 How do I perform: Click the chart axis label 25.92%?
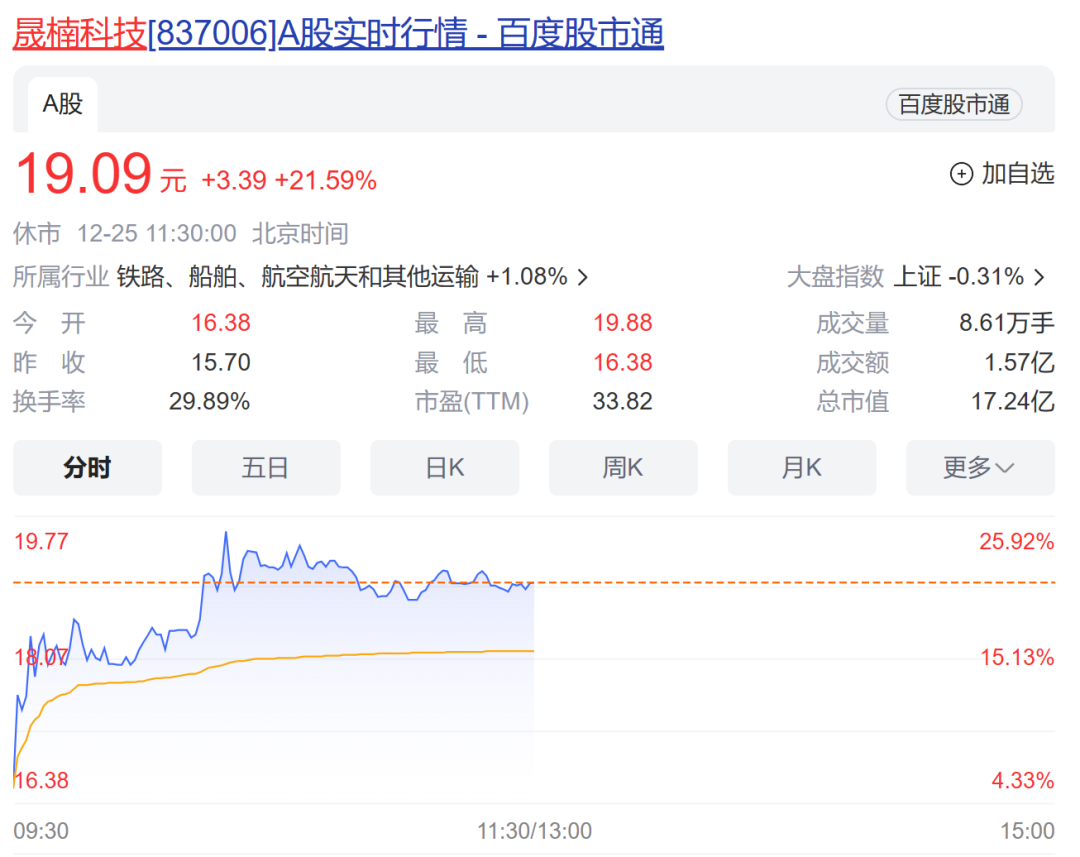click(1017, 541)
